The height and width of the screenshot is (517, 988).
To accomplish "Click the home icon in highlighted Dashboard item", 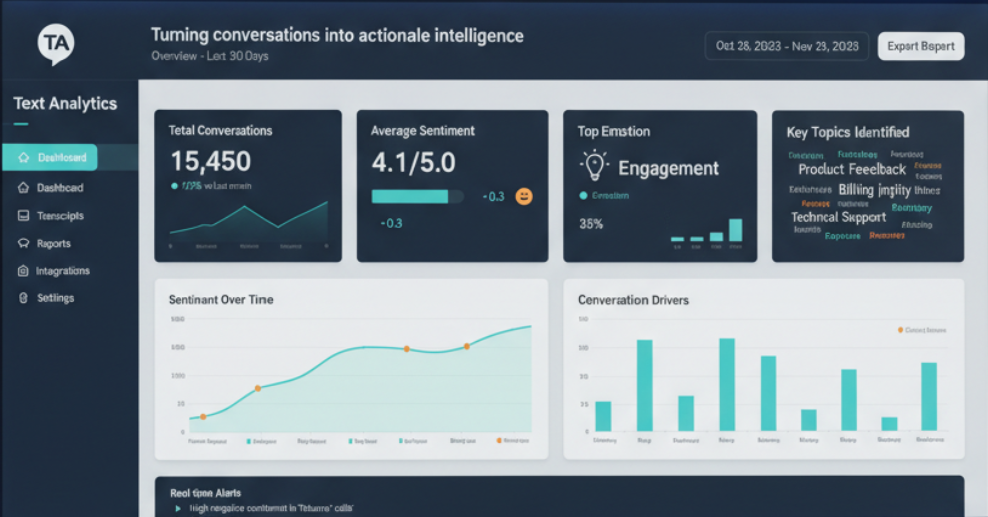I will 24,158.
